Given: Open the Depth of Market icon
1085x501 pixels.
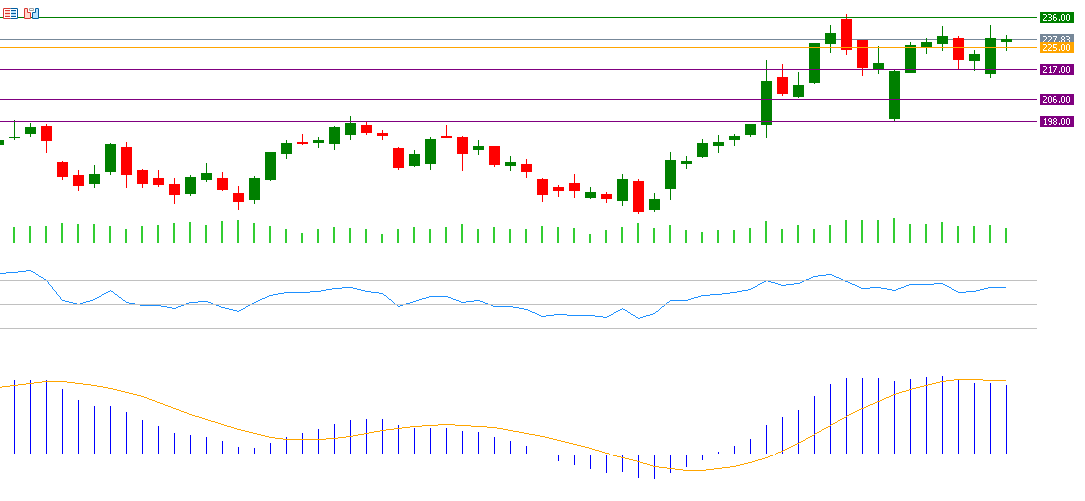Looking at the screenshot, I should 31,13.
